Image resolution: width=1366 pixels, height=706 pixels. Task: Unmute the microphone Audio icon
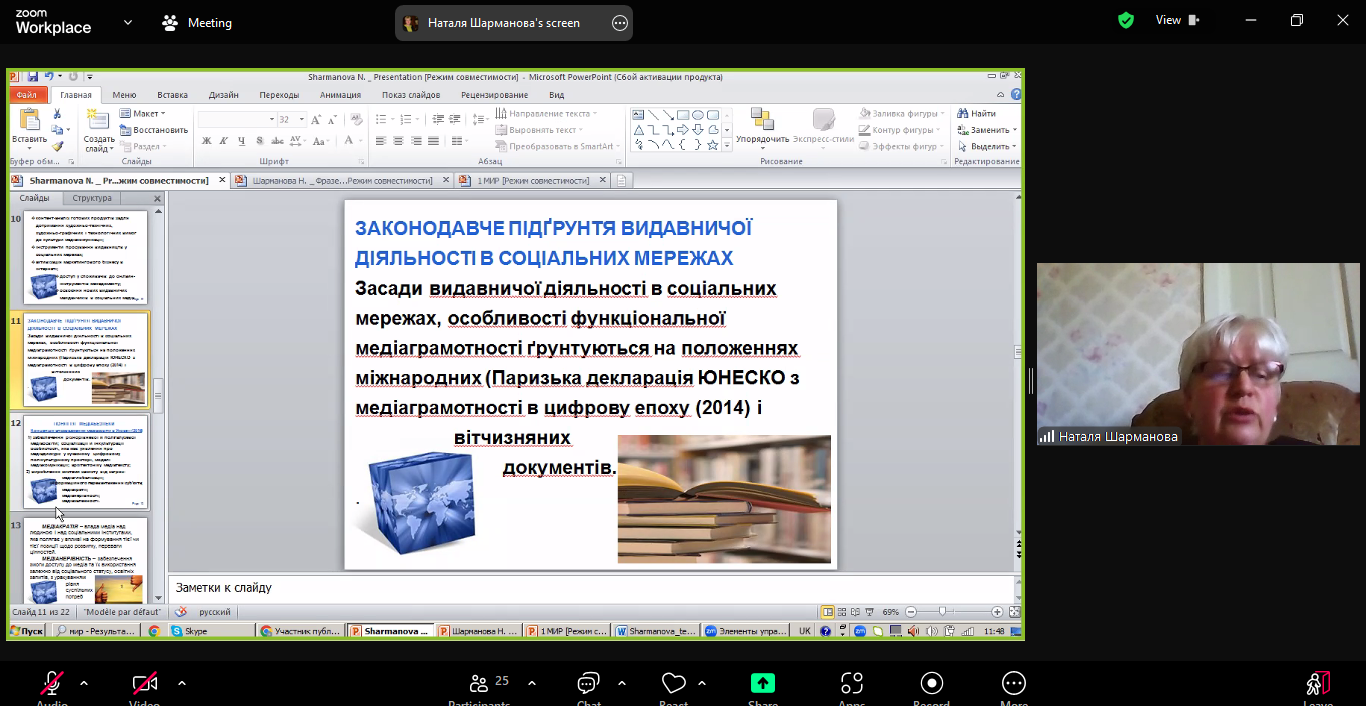[x=52, y=684]
